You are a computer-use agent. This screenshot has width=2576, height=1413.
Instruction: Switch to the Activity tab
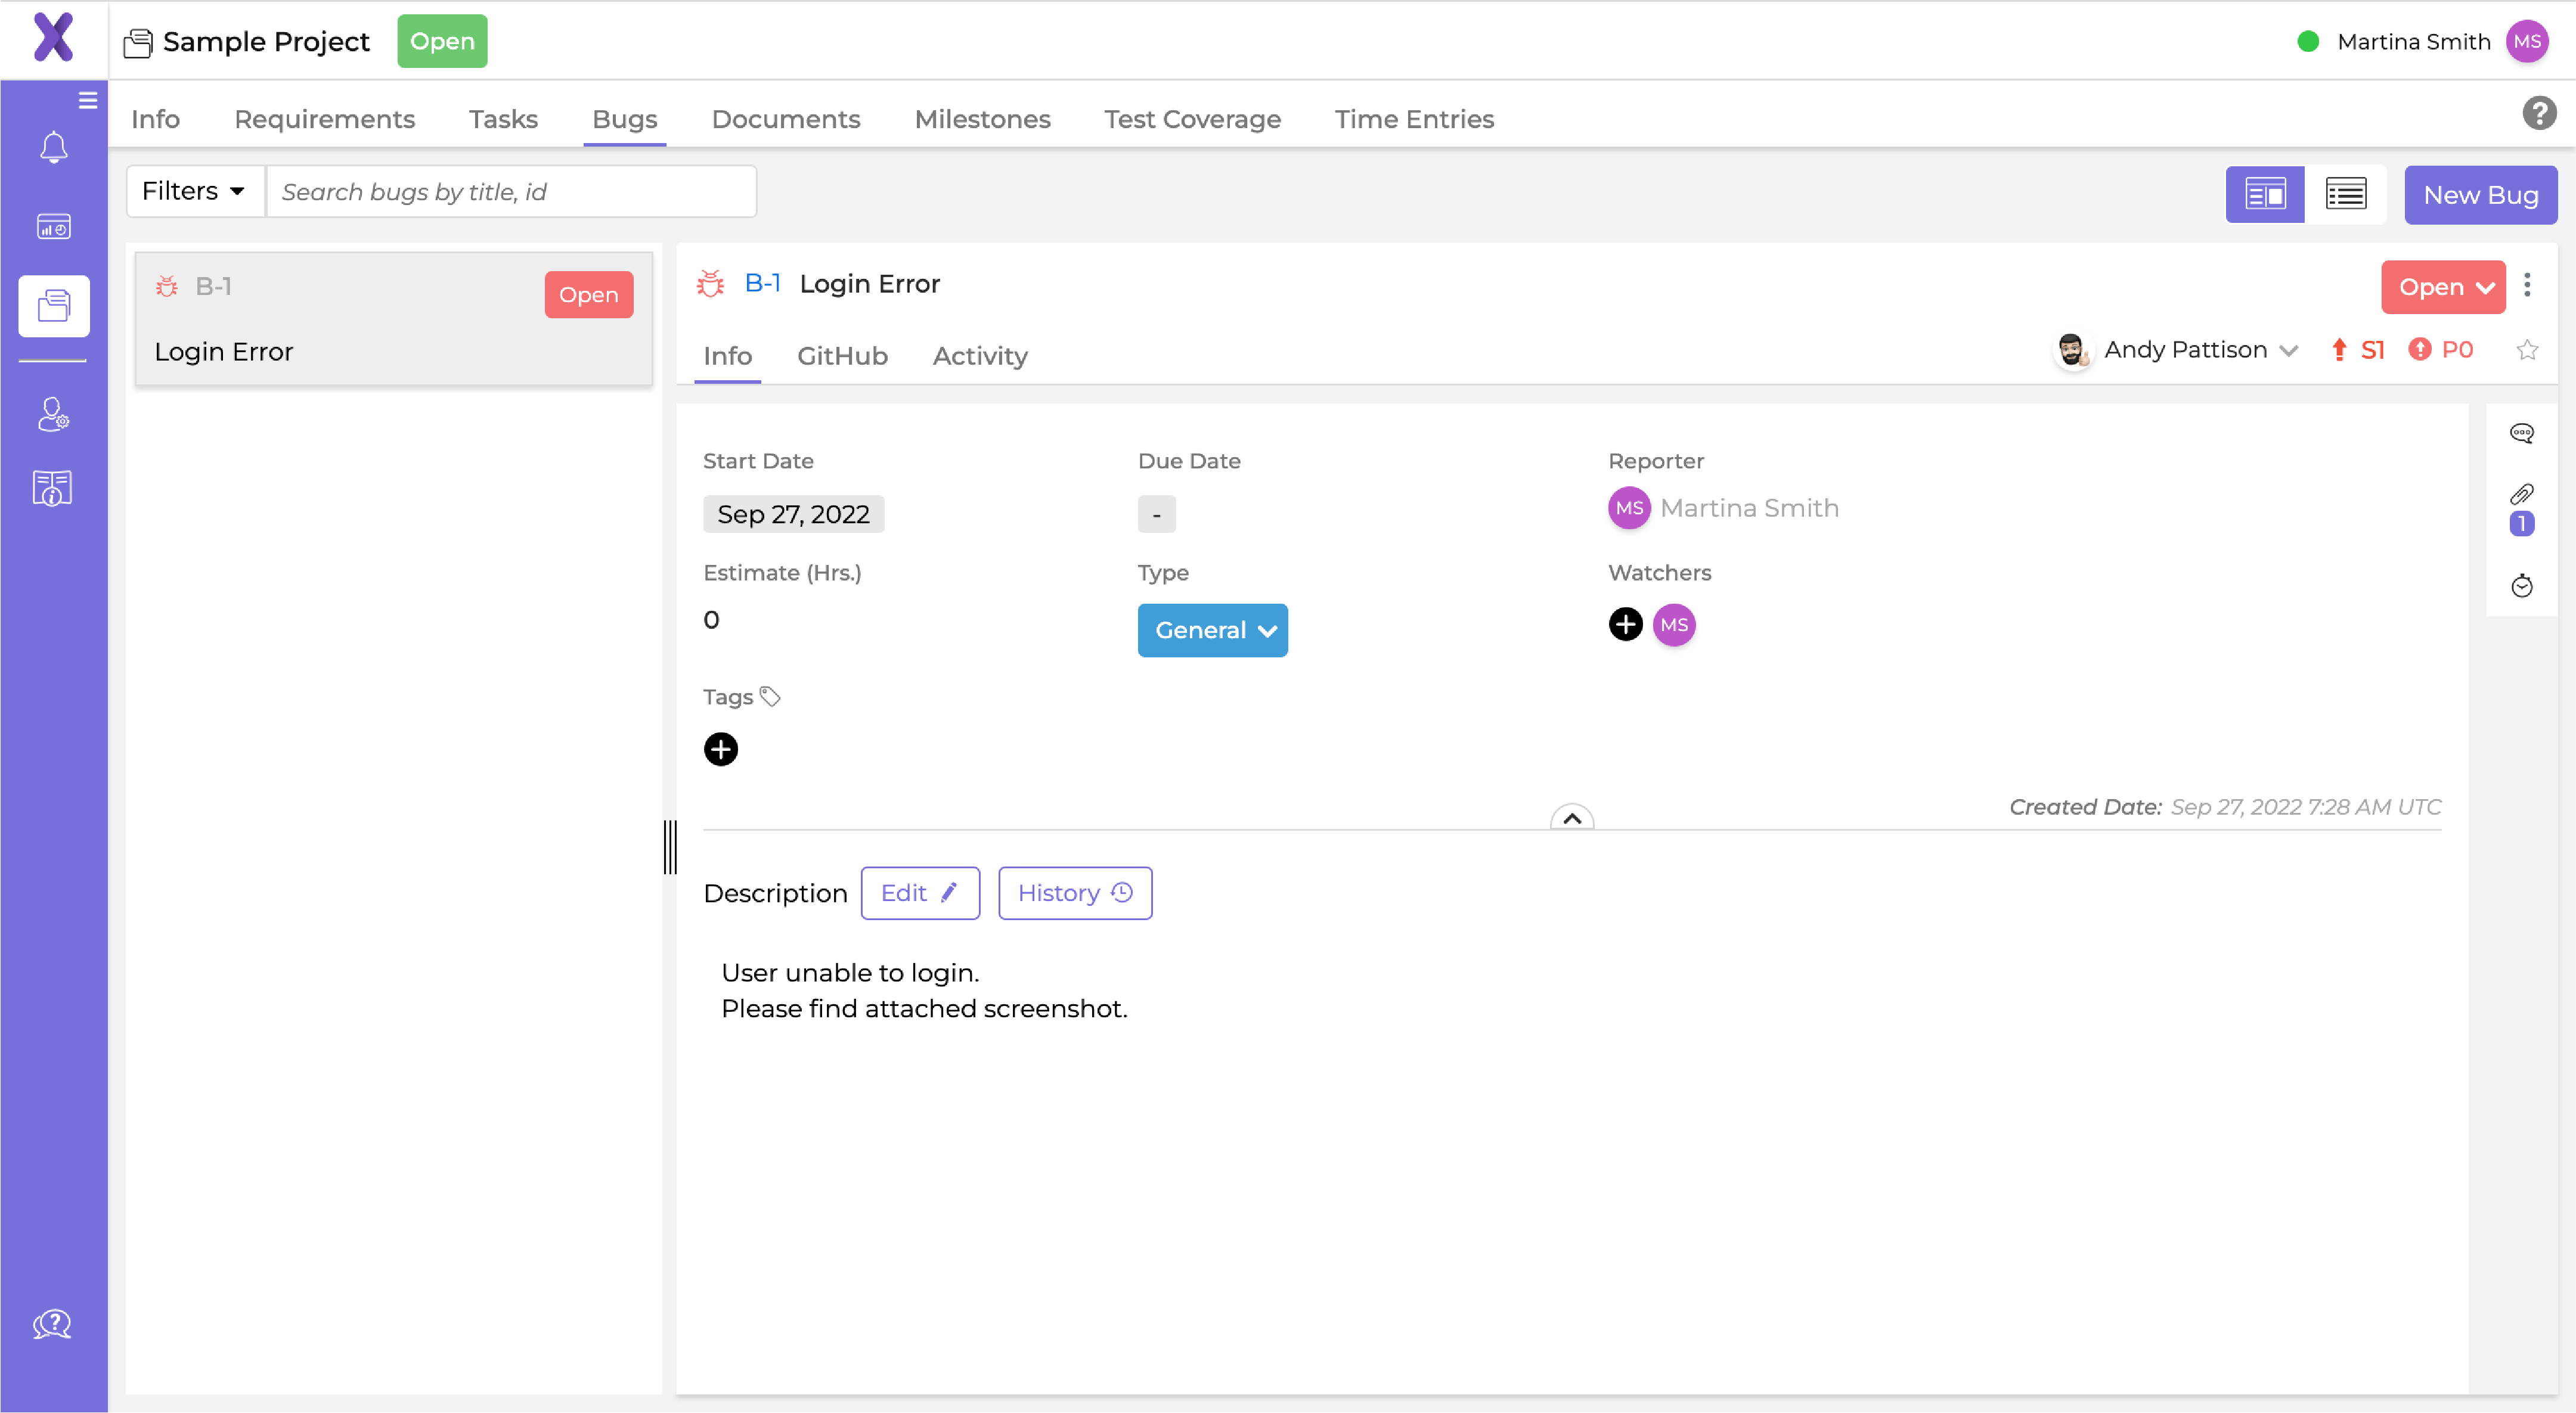point(980,355)
